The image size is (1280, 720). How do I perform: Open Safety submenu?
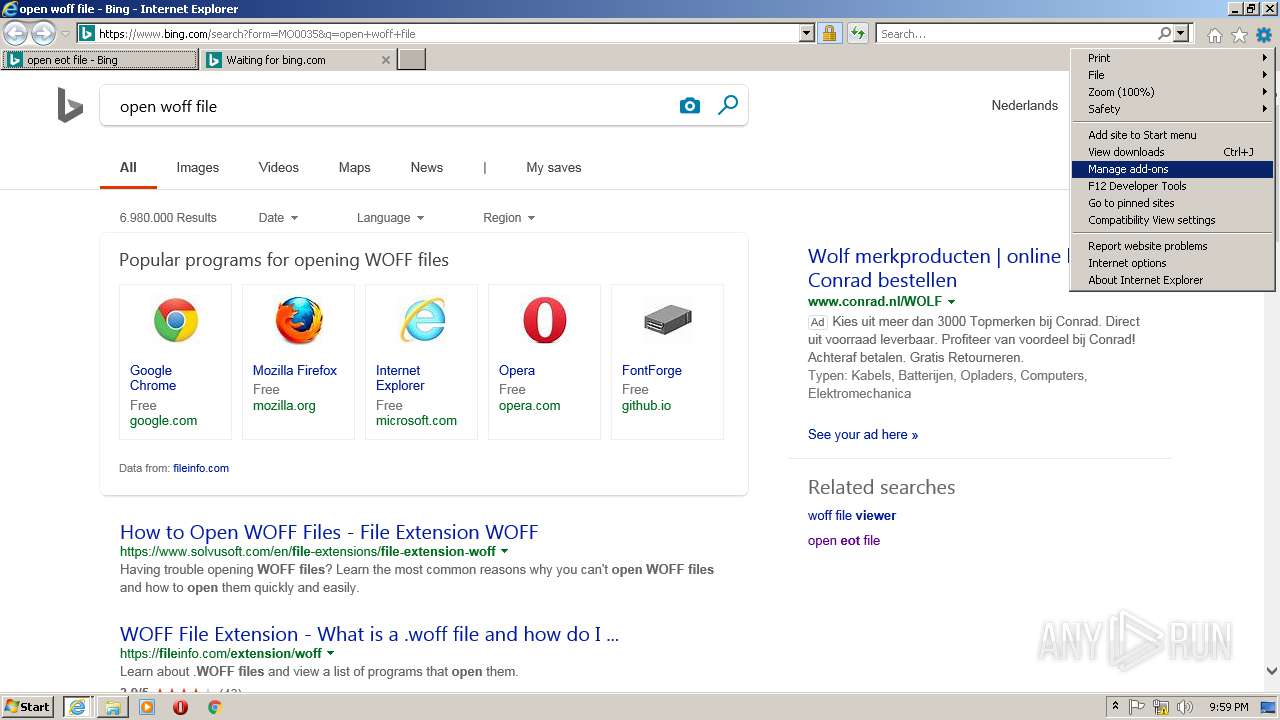[1171, 109]
